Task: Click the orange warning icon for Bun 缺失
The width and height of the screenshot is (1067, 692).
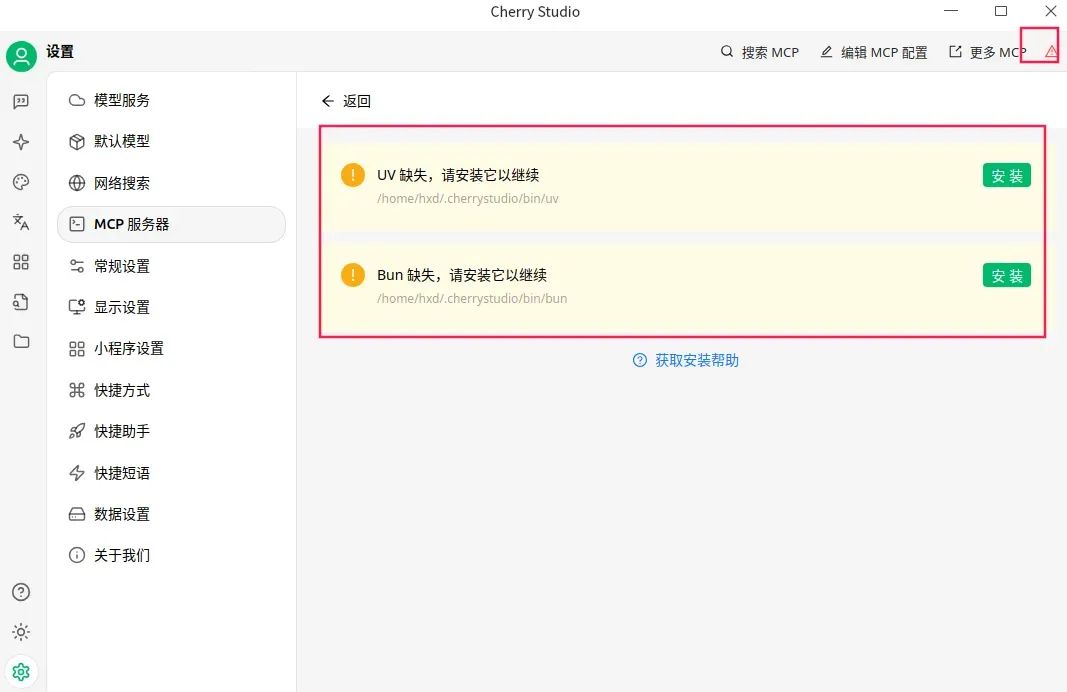Action: point(352,275)
